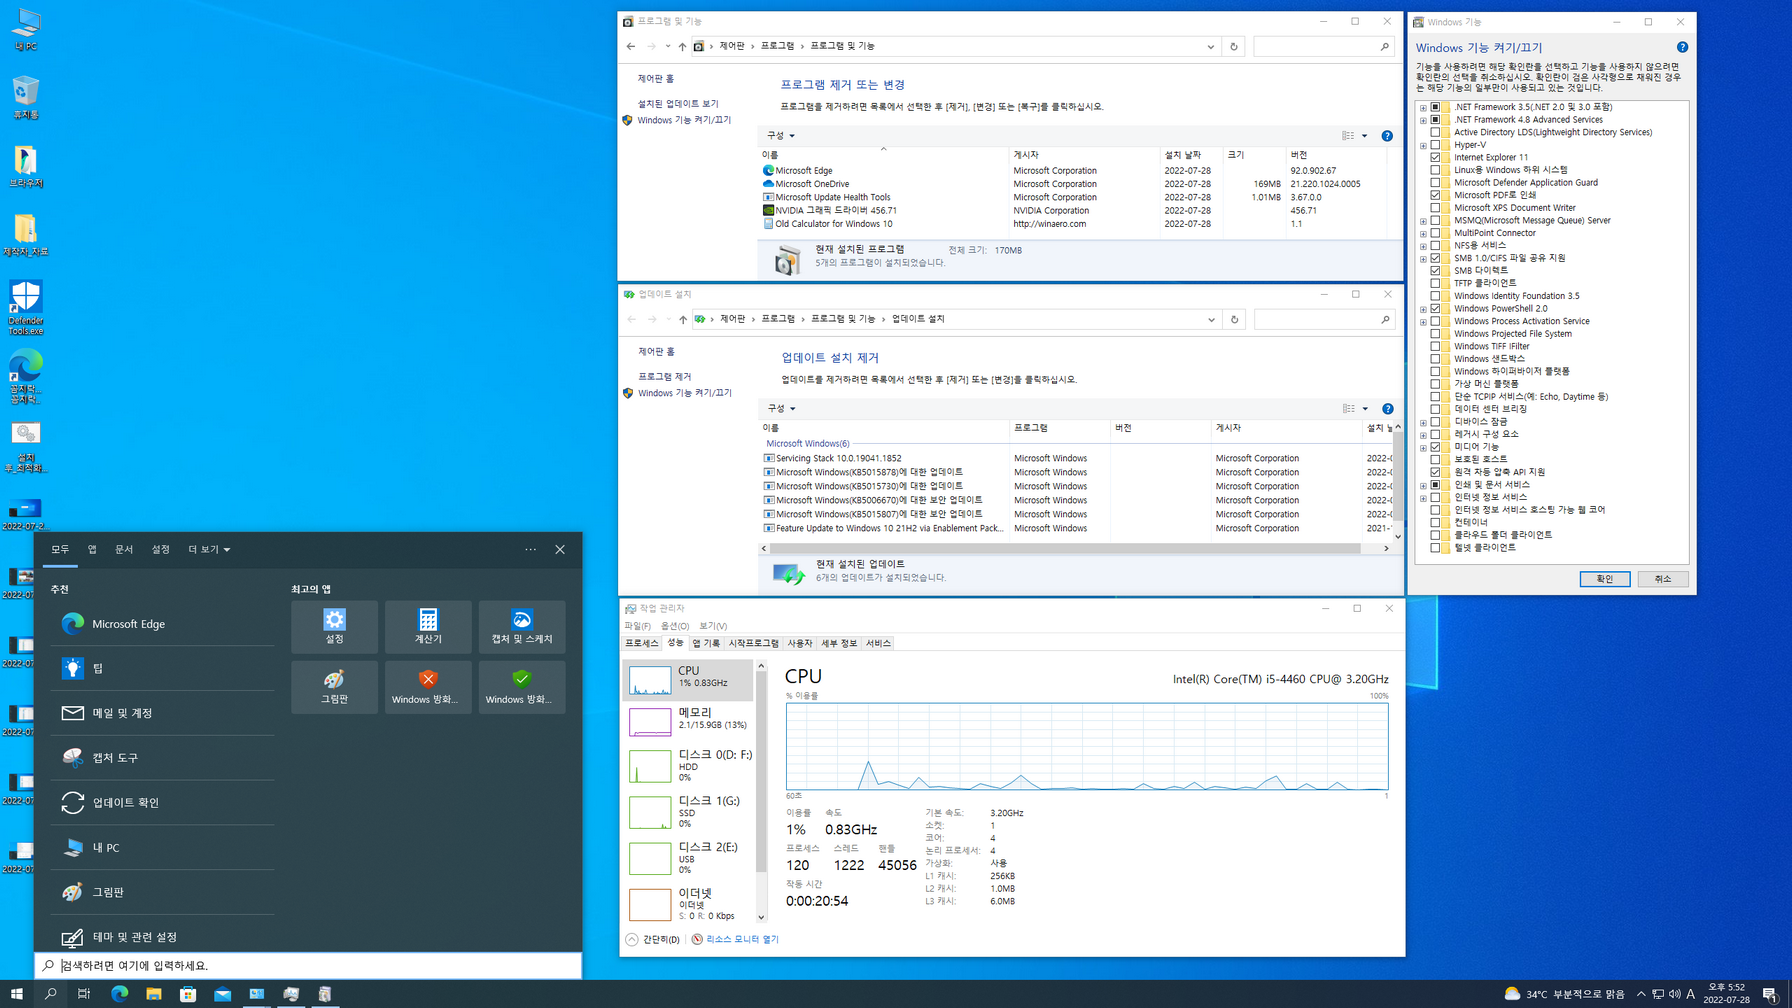This screenshot has width=1792, height=1008.
Task: Open 구성 dropdown in 프로그램 및 기능 window
Action: (x=781, y=136)
